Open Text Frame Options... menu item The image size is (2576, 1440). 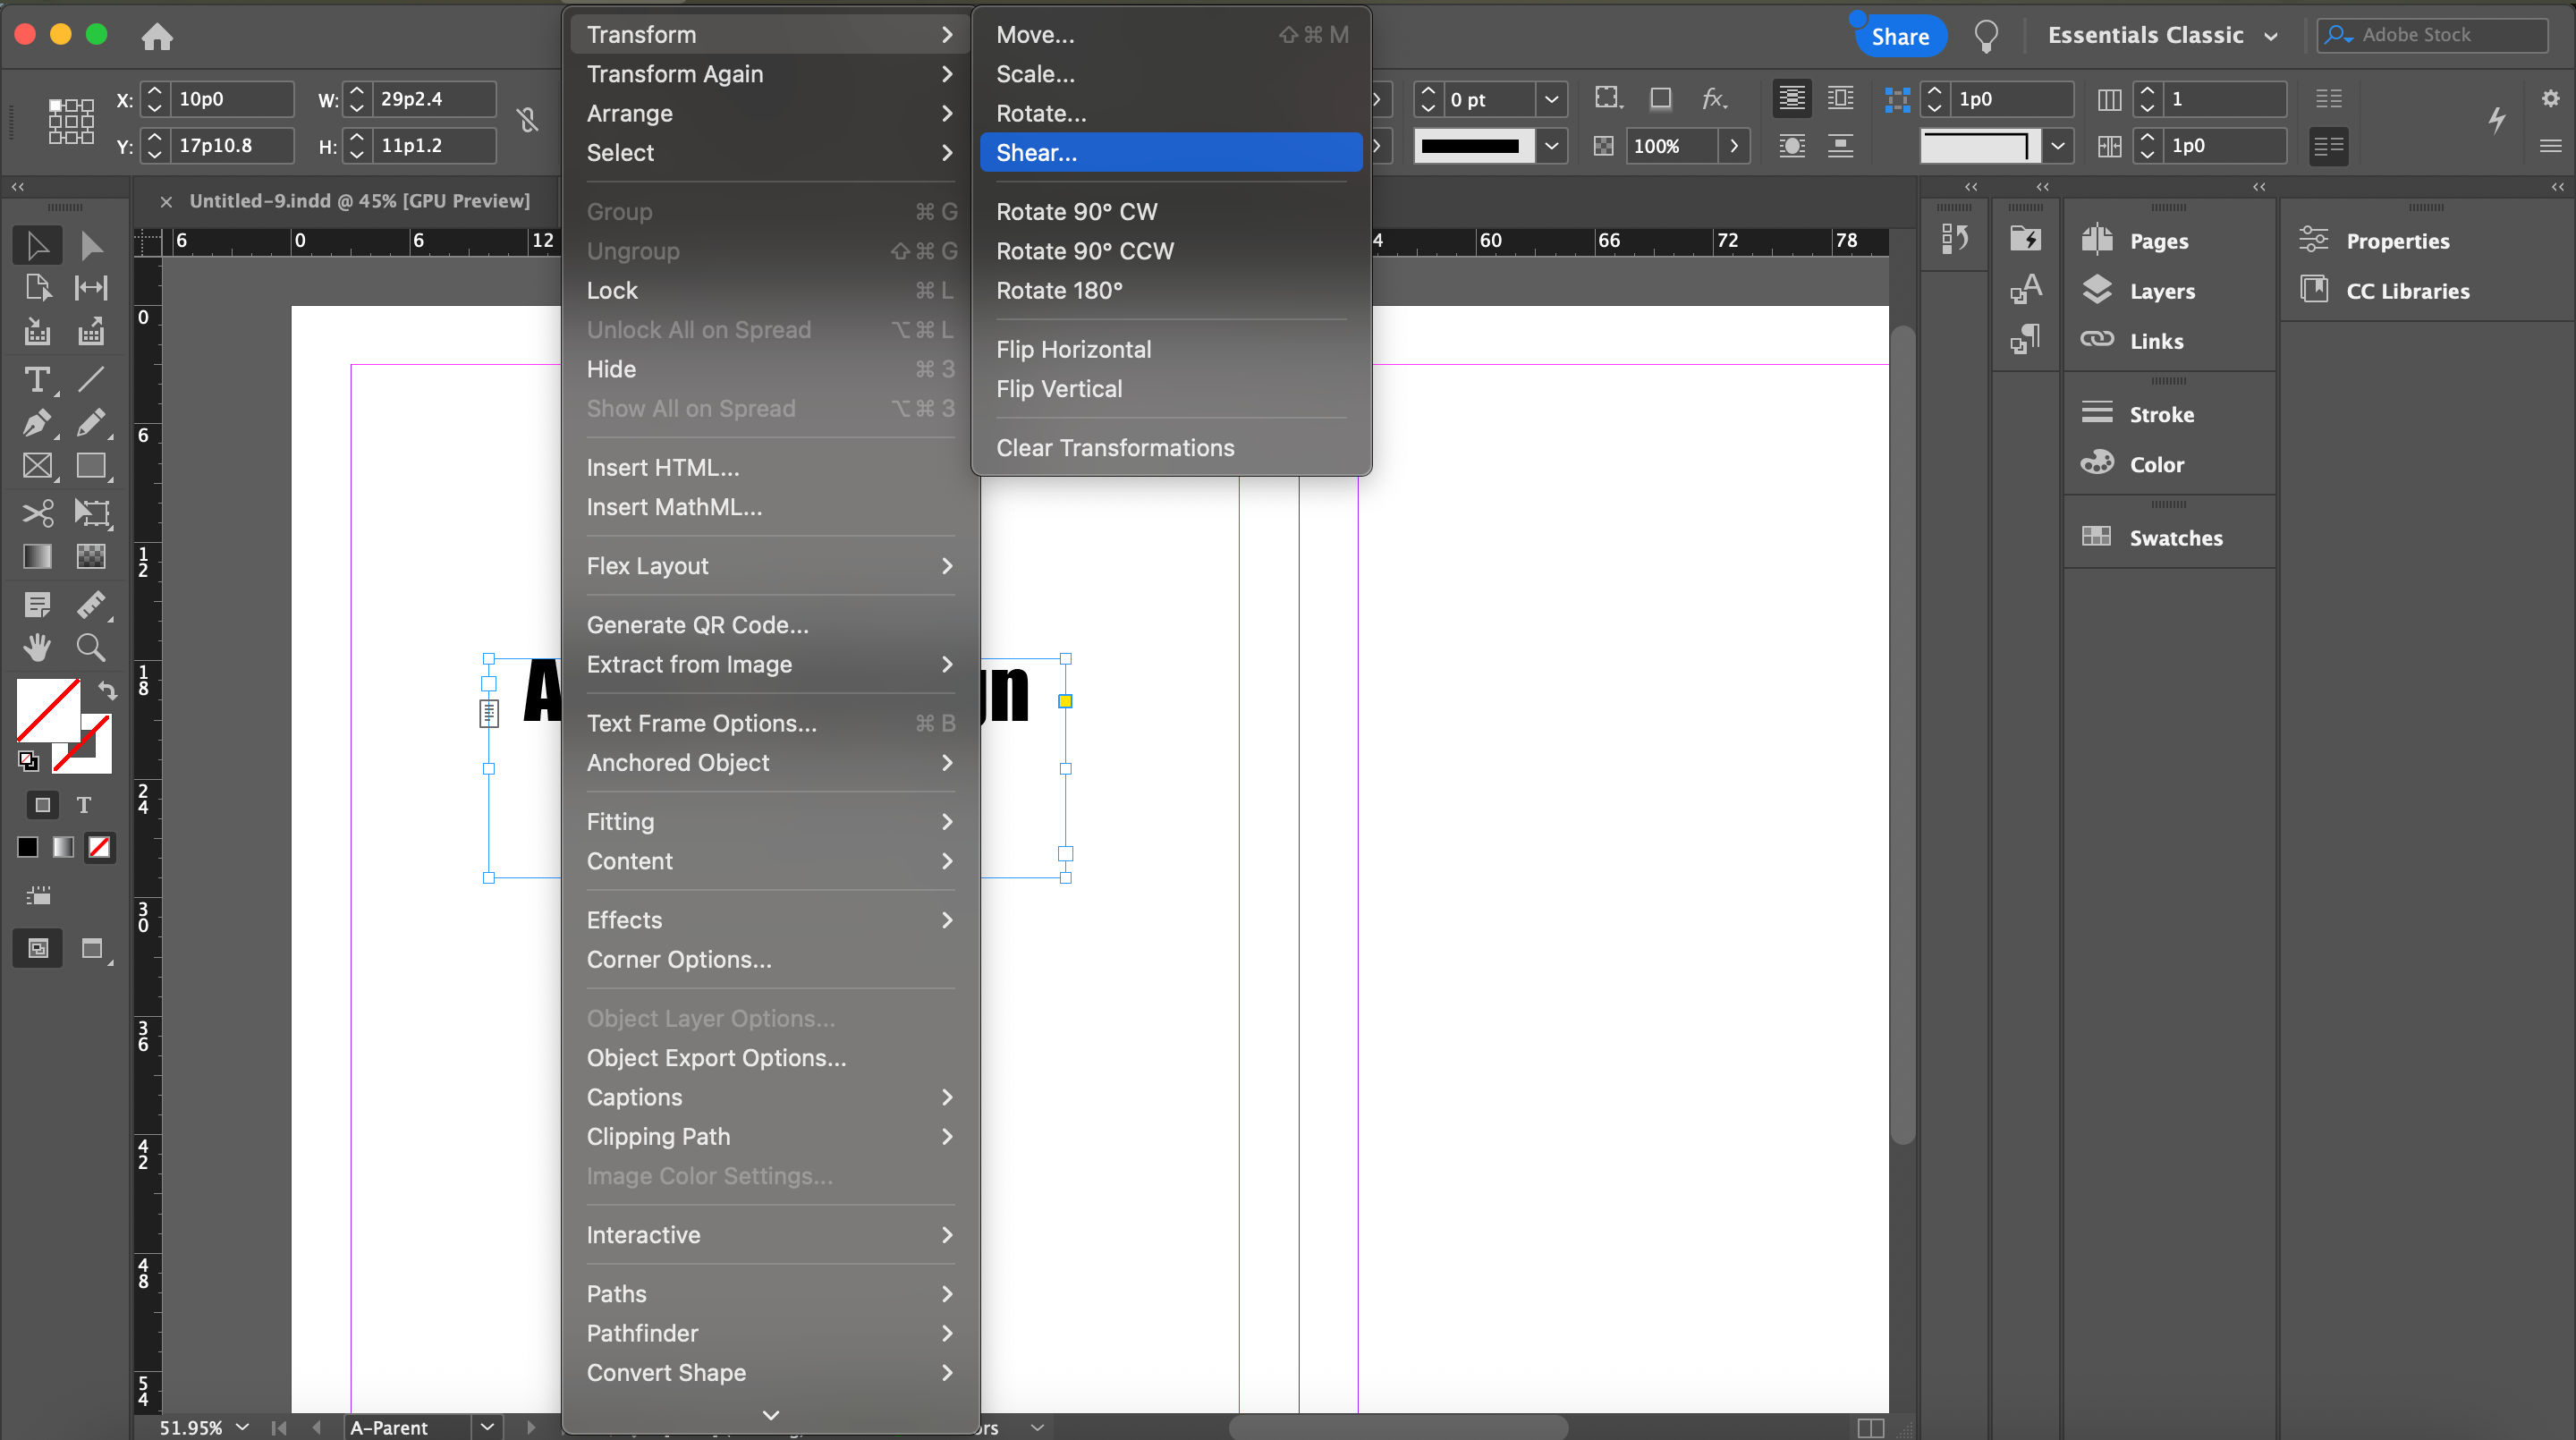pos(701,723)
